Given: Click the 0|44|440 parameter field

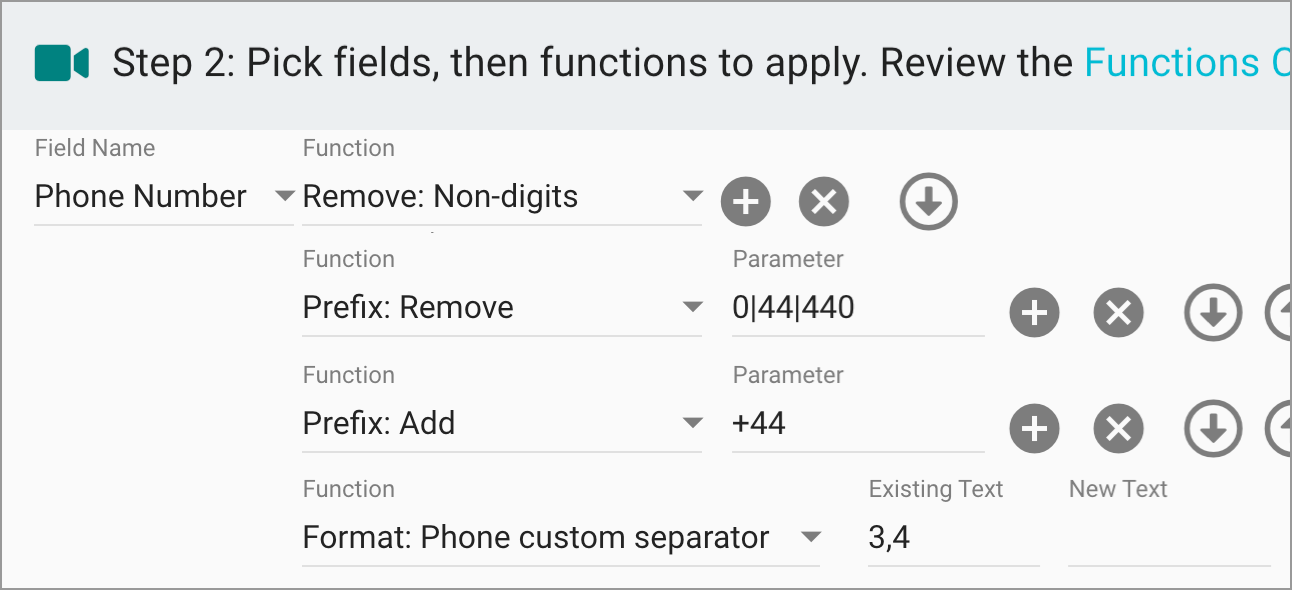Looking at the screenshot, I should [858, 307].
